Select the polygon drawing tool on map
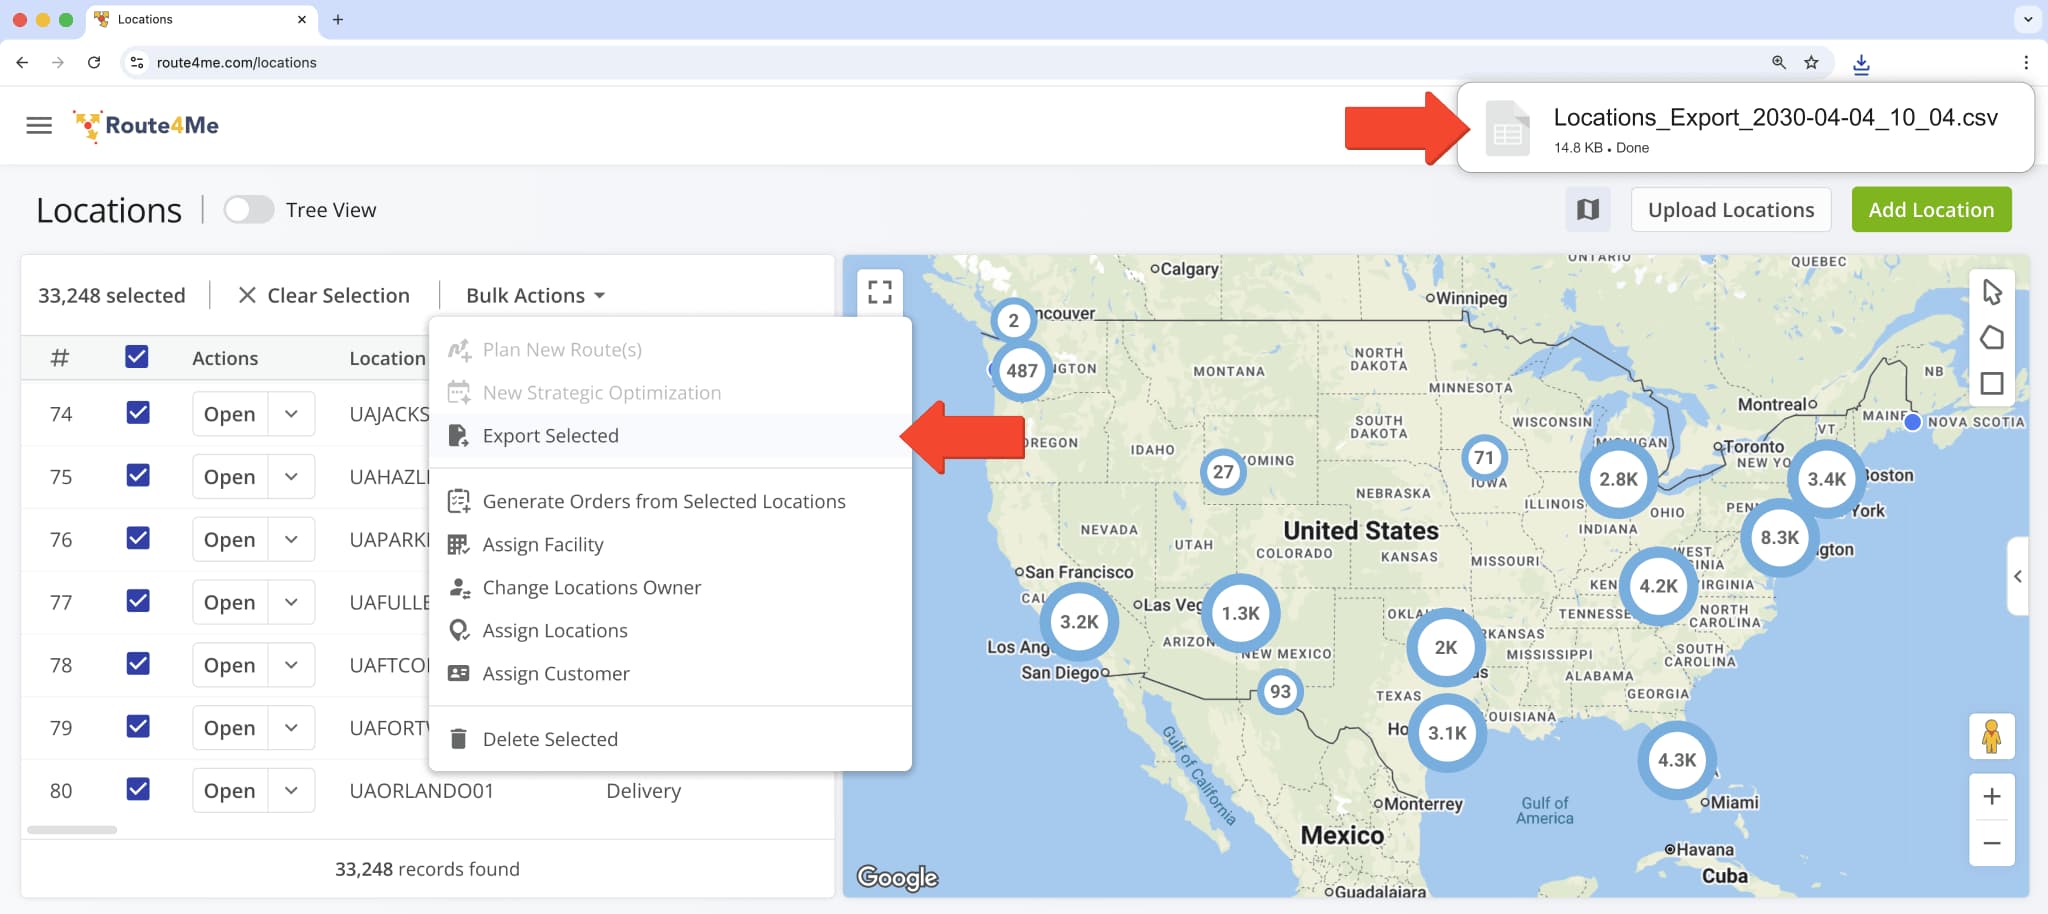 [1991, 338]
